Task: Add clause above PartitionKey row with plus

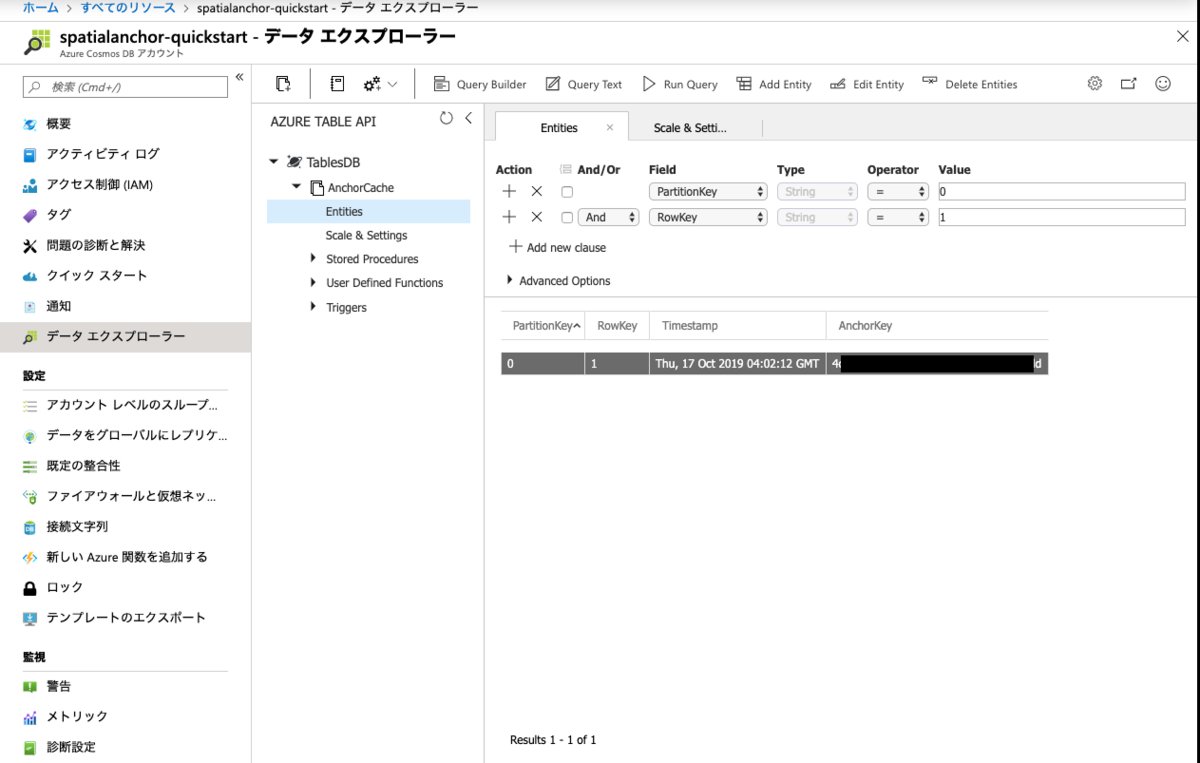Action: pyautogui.click(x=509, y=191)
